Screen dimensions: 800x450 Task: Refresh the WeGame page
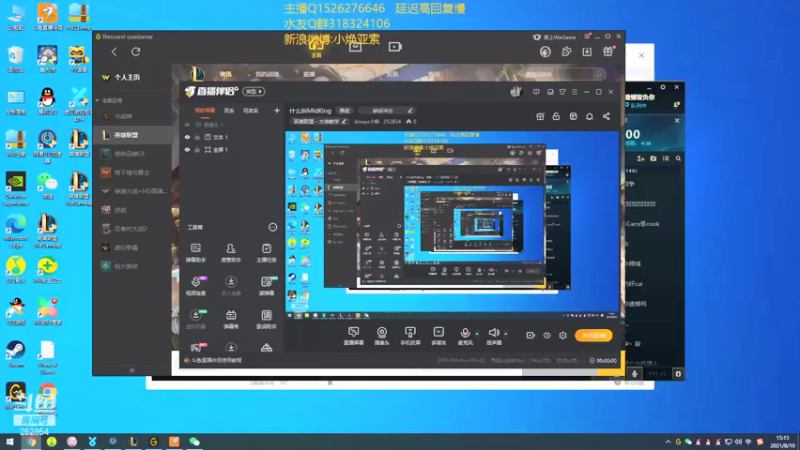pos(136,52)
